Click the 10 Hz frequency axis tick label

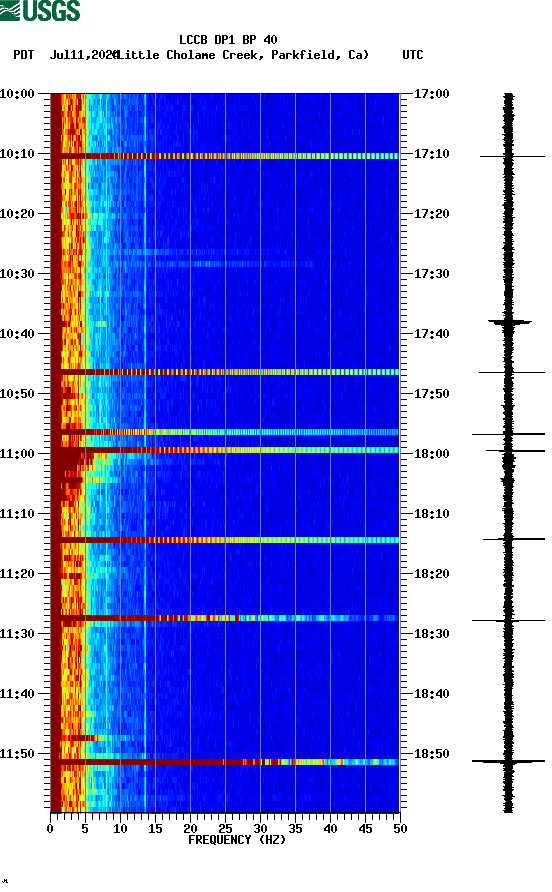(120, 829)
